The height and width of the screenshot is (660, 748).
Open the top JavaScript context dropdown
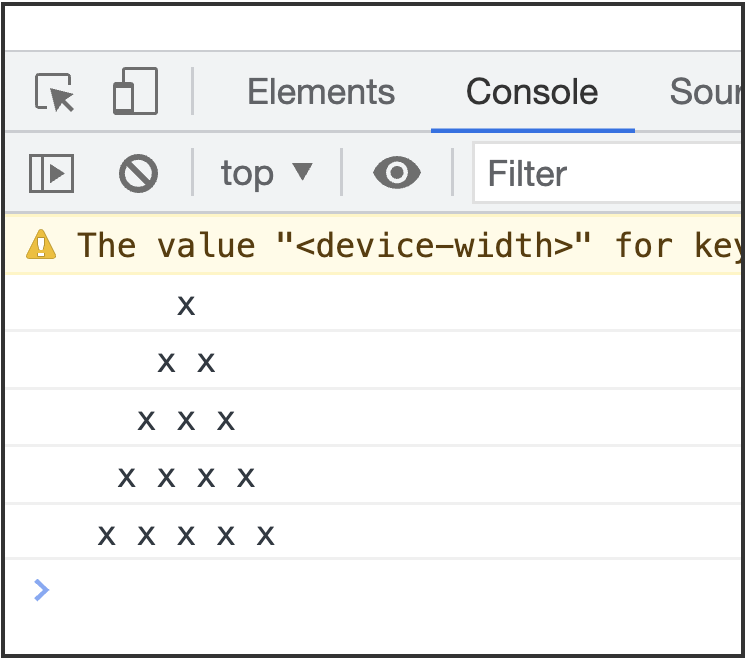(x=266, y=174)
